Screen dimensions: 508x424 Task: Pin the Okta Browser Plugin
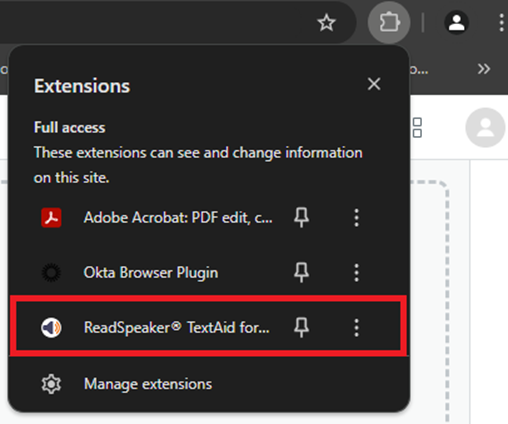click(x=301, y=272)
